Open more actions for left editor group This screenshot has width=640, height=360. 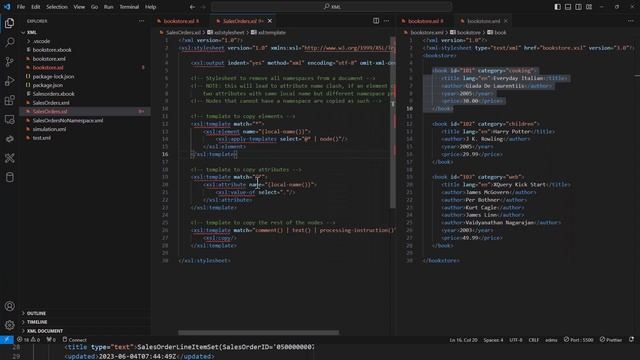[x=386, y=21]
